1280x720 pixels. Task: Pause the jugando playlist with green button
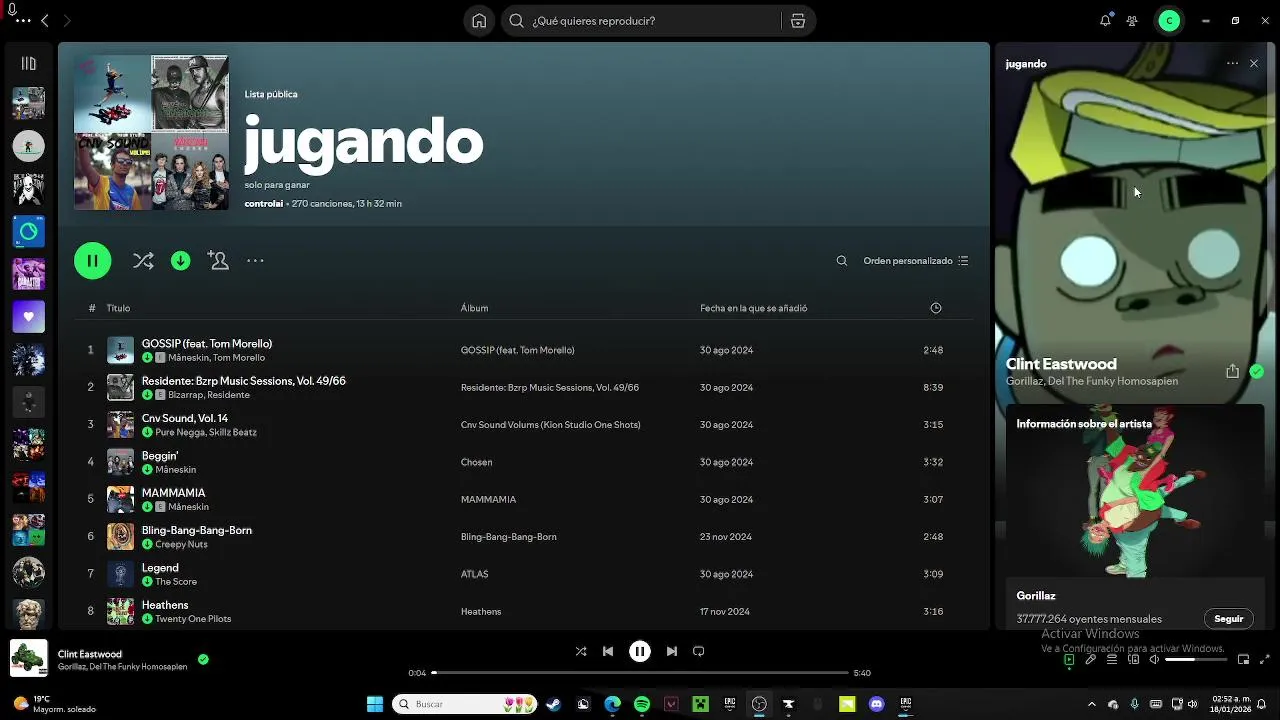92,261
